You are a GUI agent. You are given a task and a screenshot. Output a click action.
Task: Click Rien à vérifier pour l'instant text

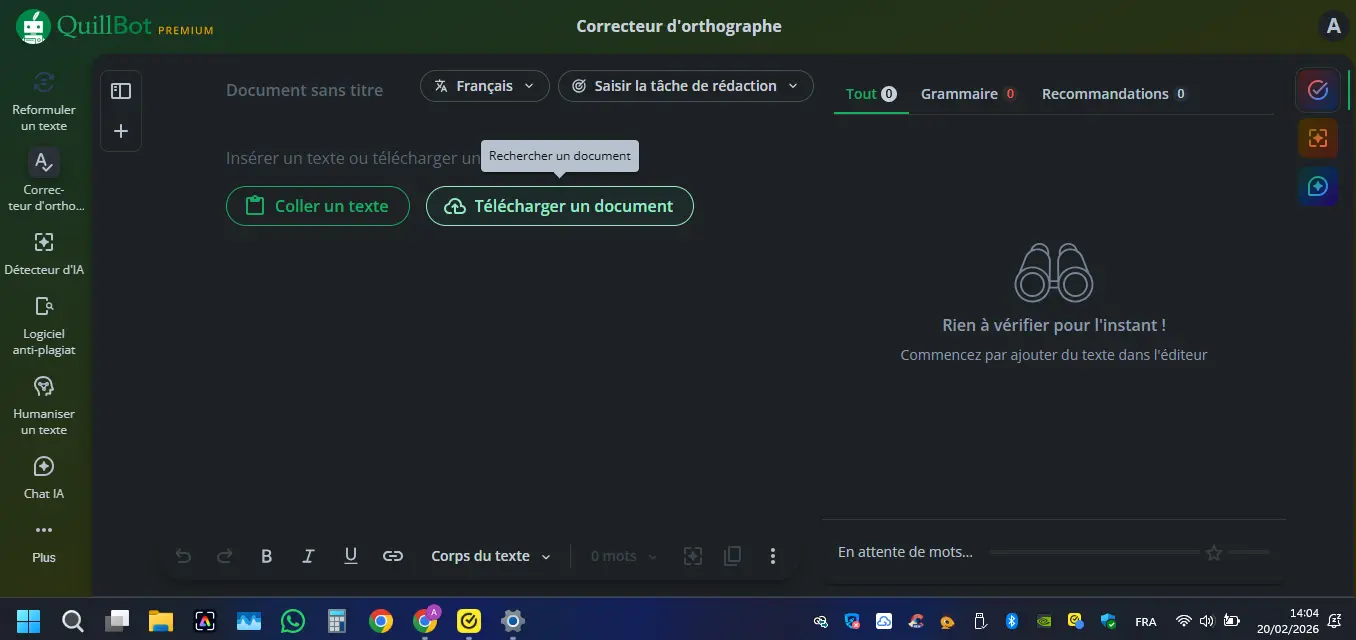click(1054, 325)
